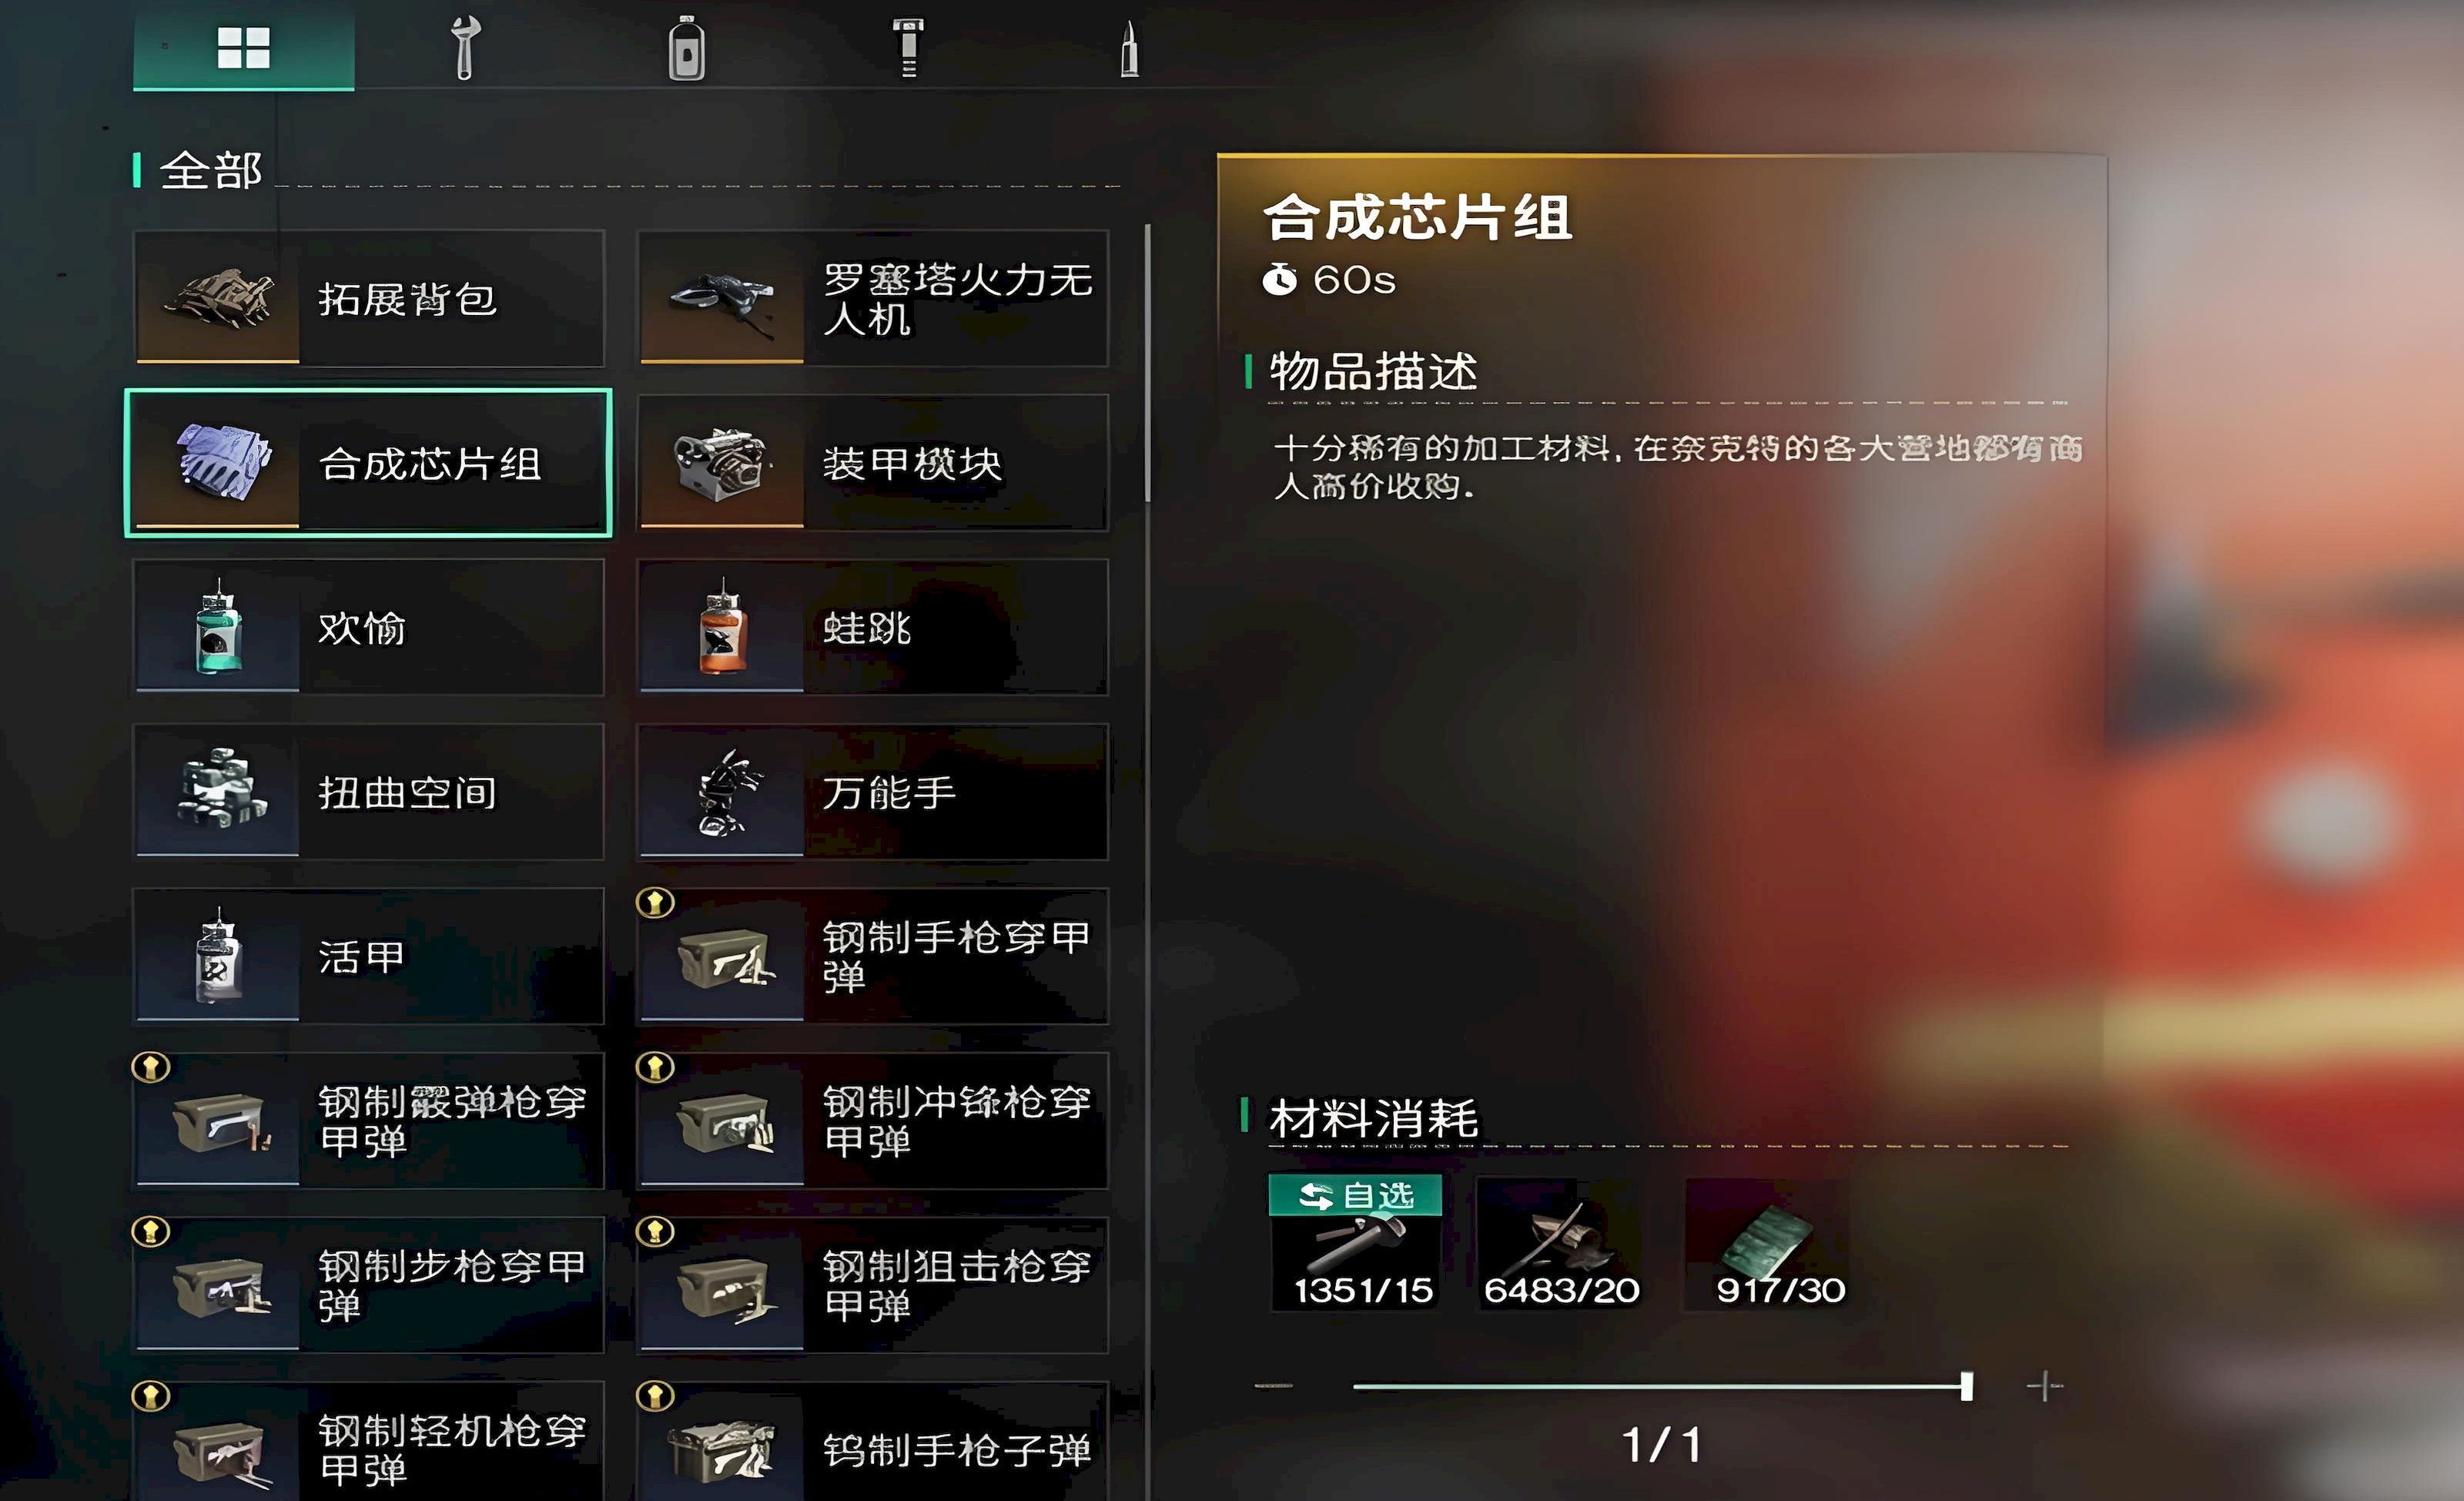Image resolution: width=2464 pixels, height=1501 pixels.
Task: Select the 罗塞塔火力无人机 recipe
Action: pos(873,298)
